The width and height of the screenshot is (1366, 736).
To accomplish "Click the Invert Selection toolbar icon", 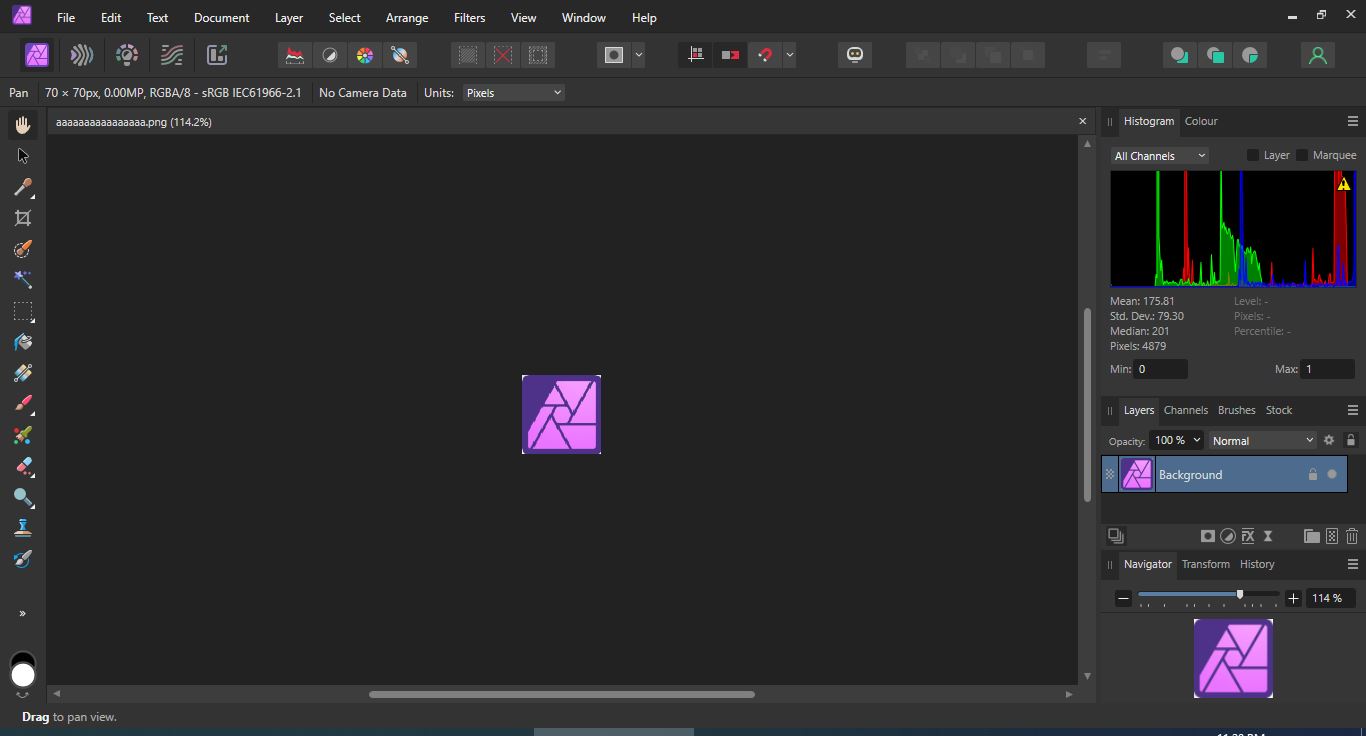I will (x=538, y=55).
